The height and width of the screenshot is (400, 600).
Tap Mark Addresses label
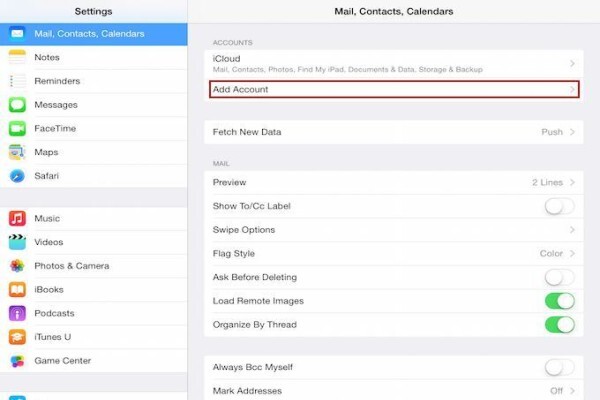[x=247, y=391]
